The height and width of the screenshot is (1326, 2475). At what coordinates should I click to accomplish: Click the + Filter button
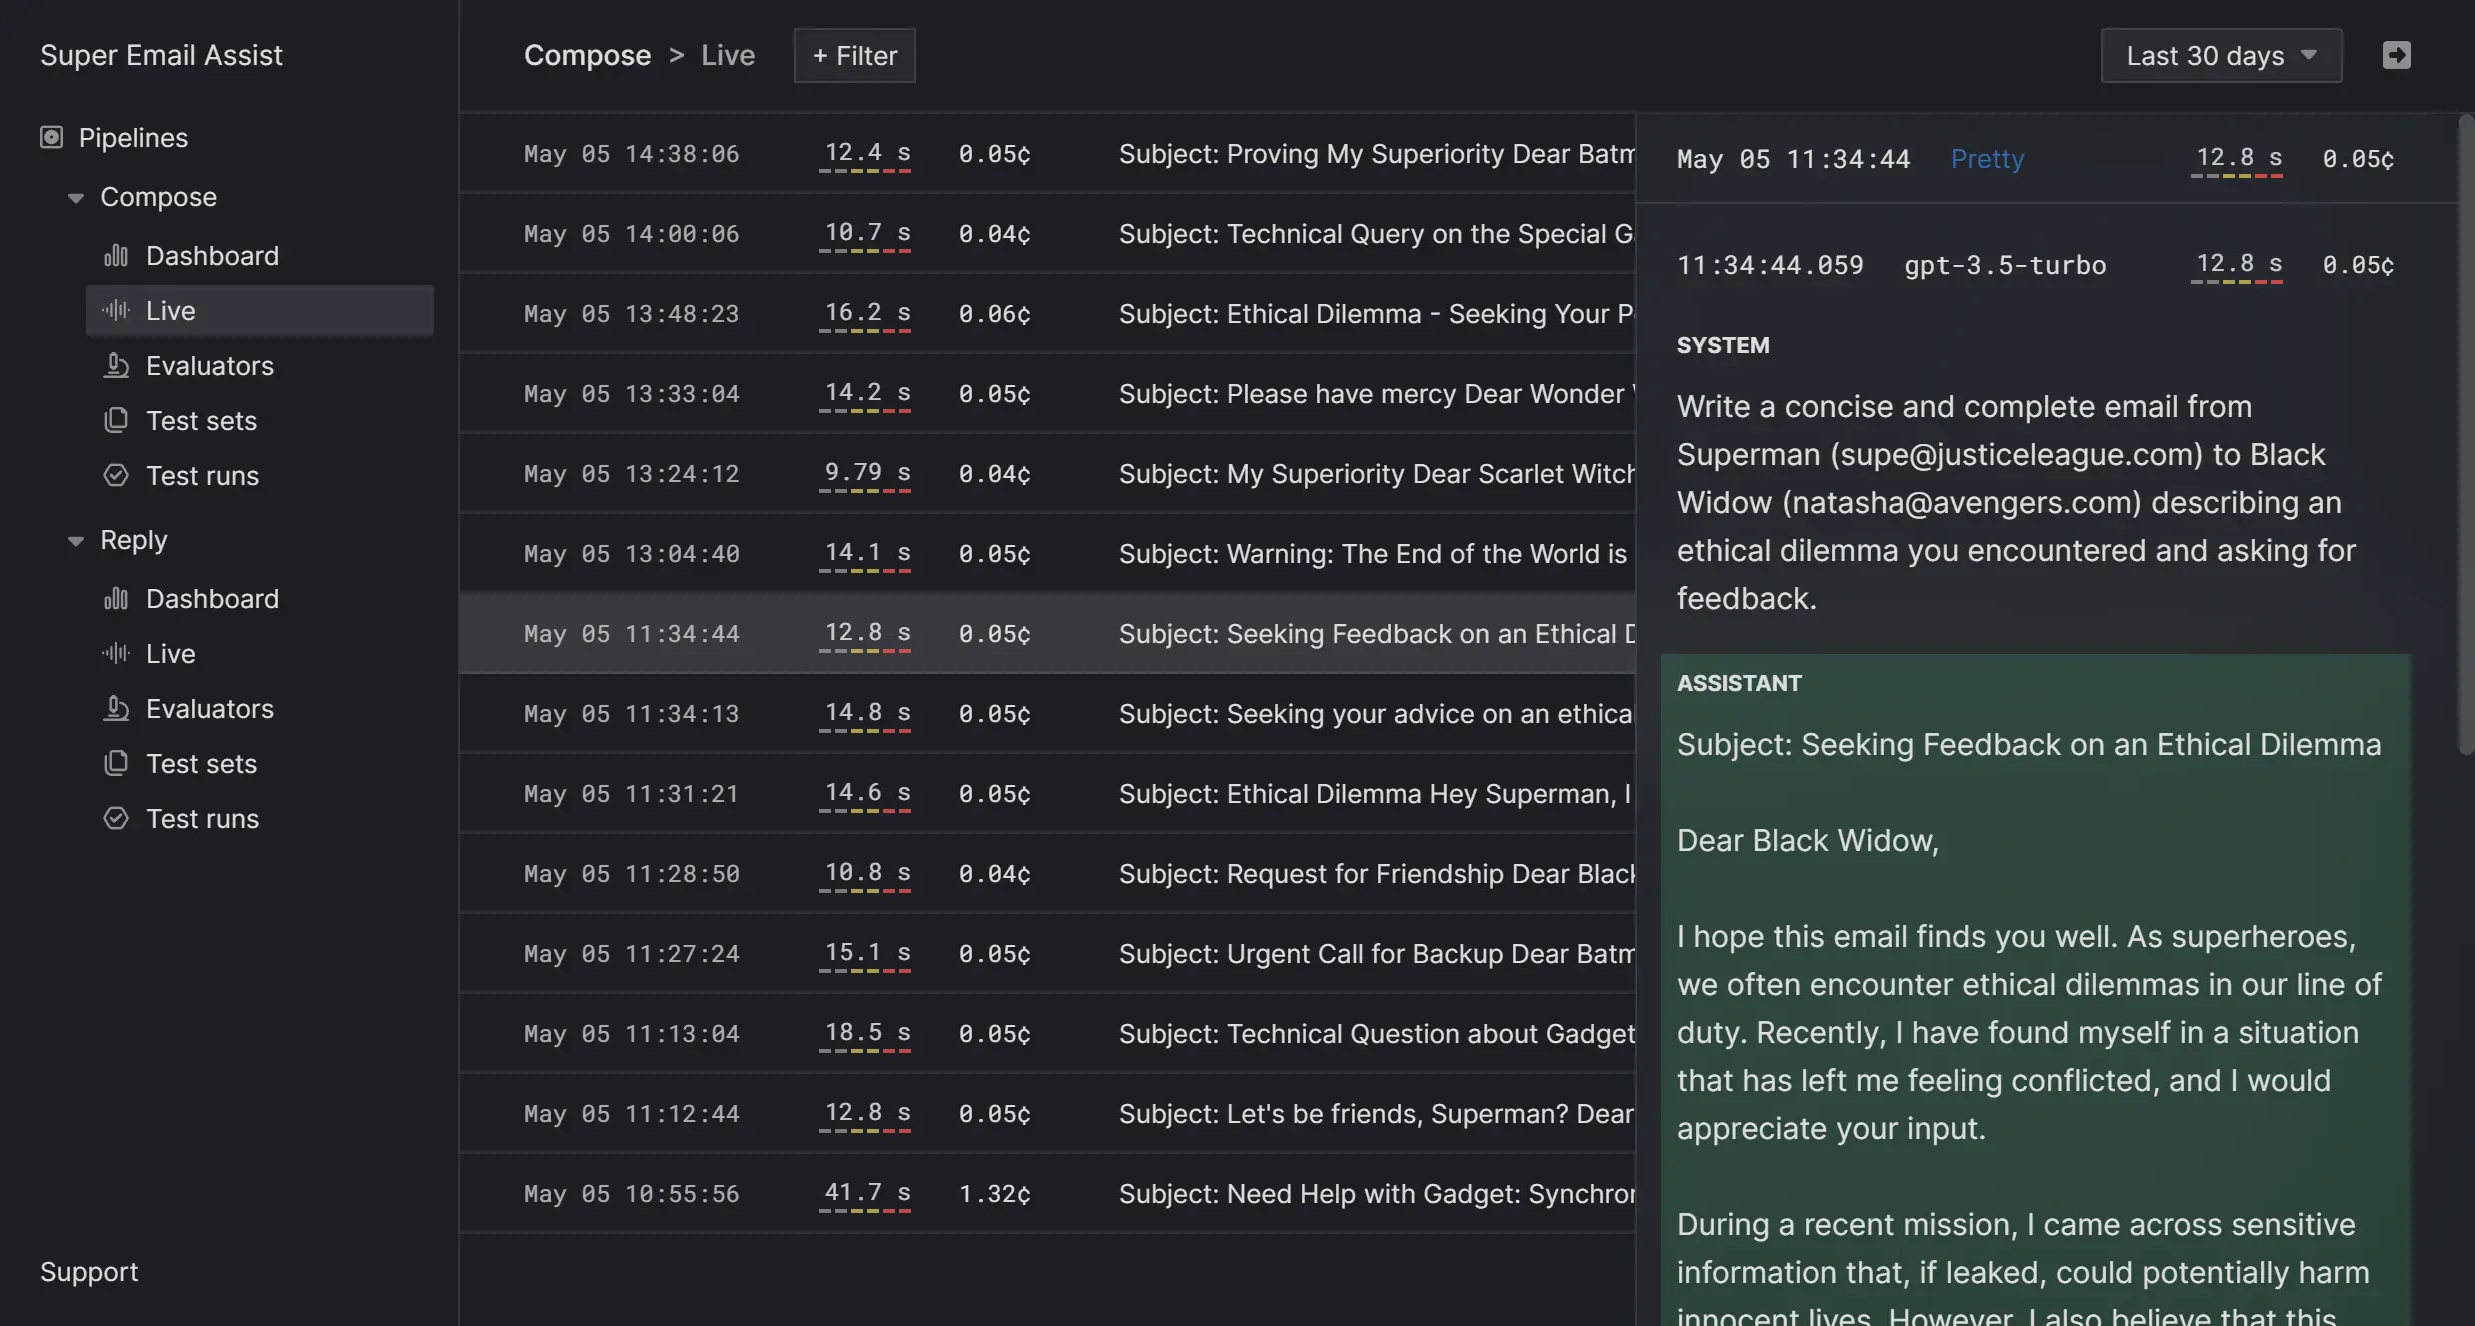pos(854,55)
